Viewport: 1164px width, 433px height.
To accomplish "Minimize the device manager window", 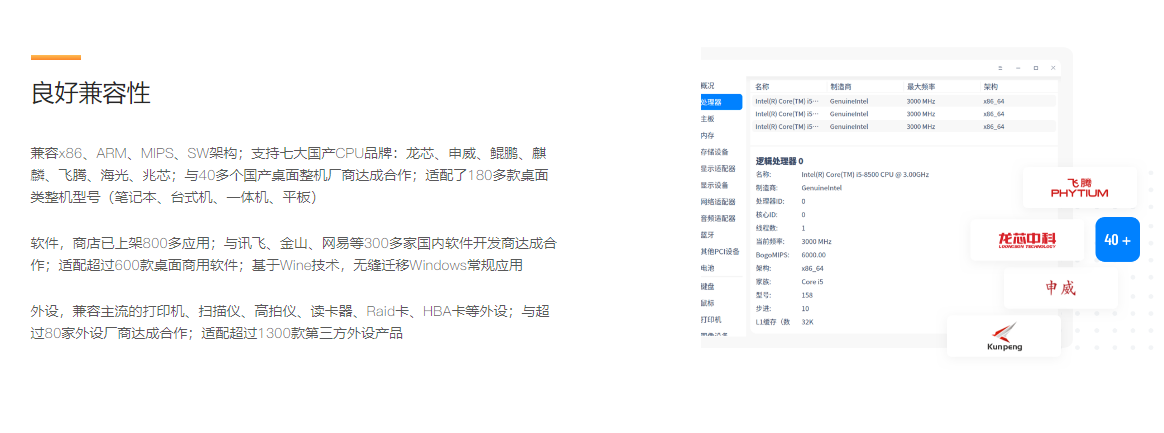I will tap(1019, 67).
